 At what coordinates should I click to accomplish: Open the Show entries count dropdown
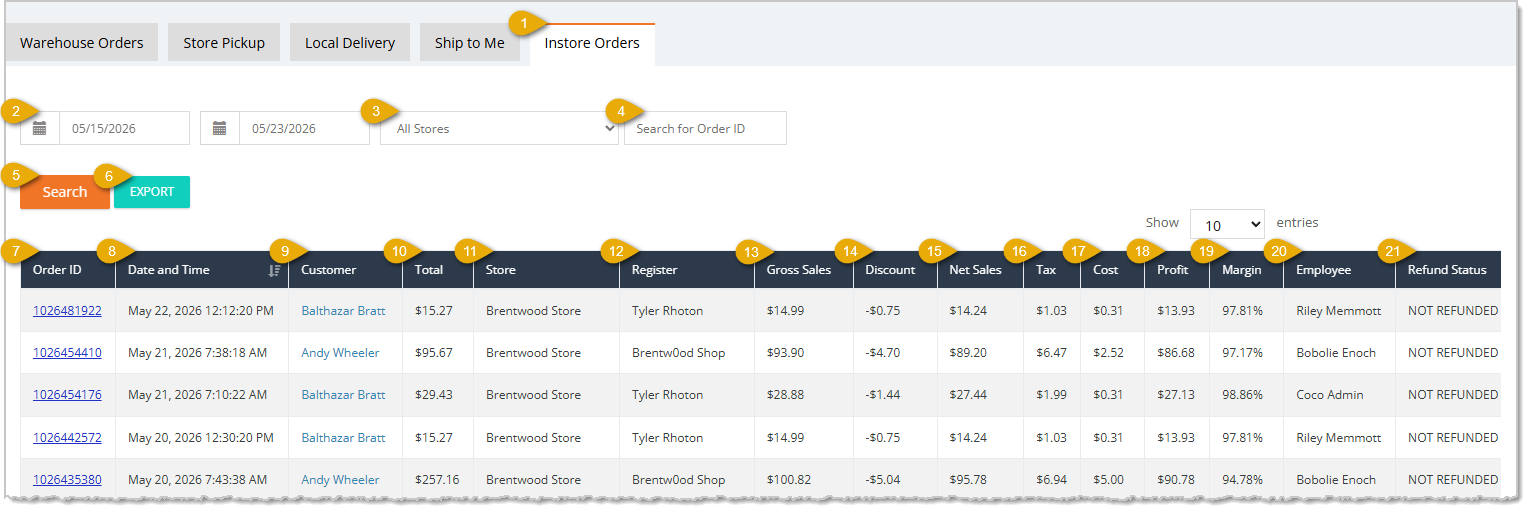click(1227, 224)
